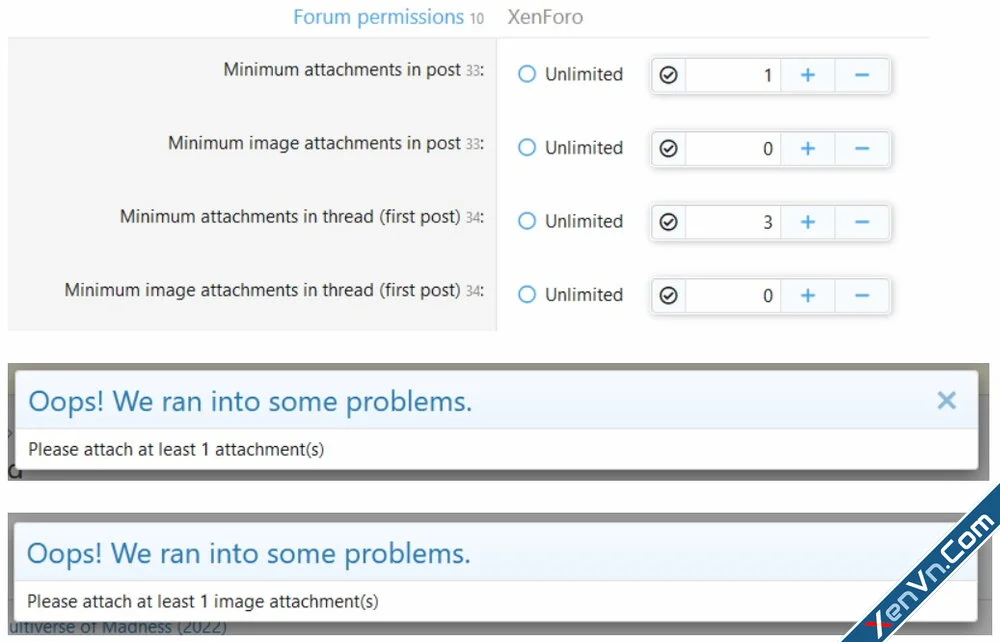Select Unlimited for Minimum attachments in thread

pos(527,221)
